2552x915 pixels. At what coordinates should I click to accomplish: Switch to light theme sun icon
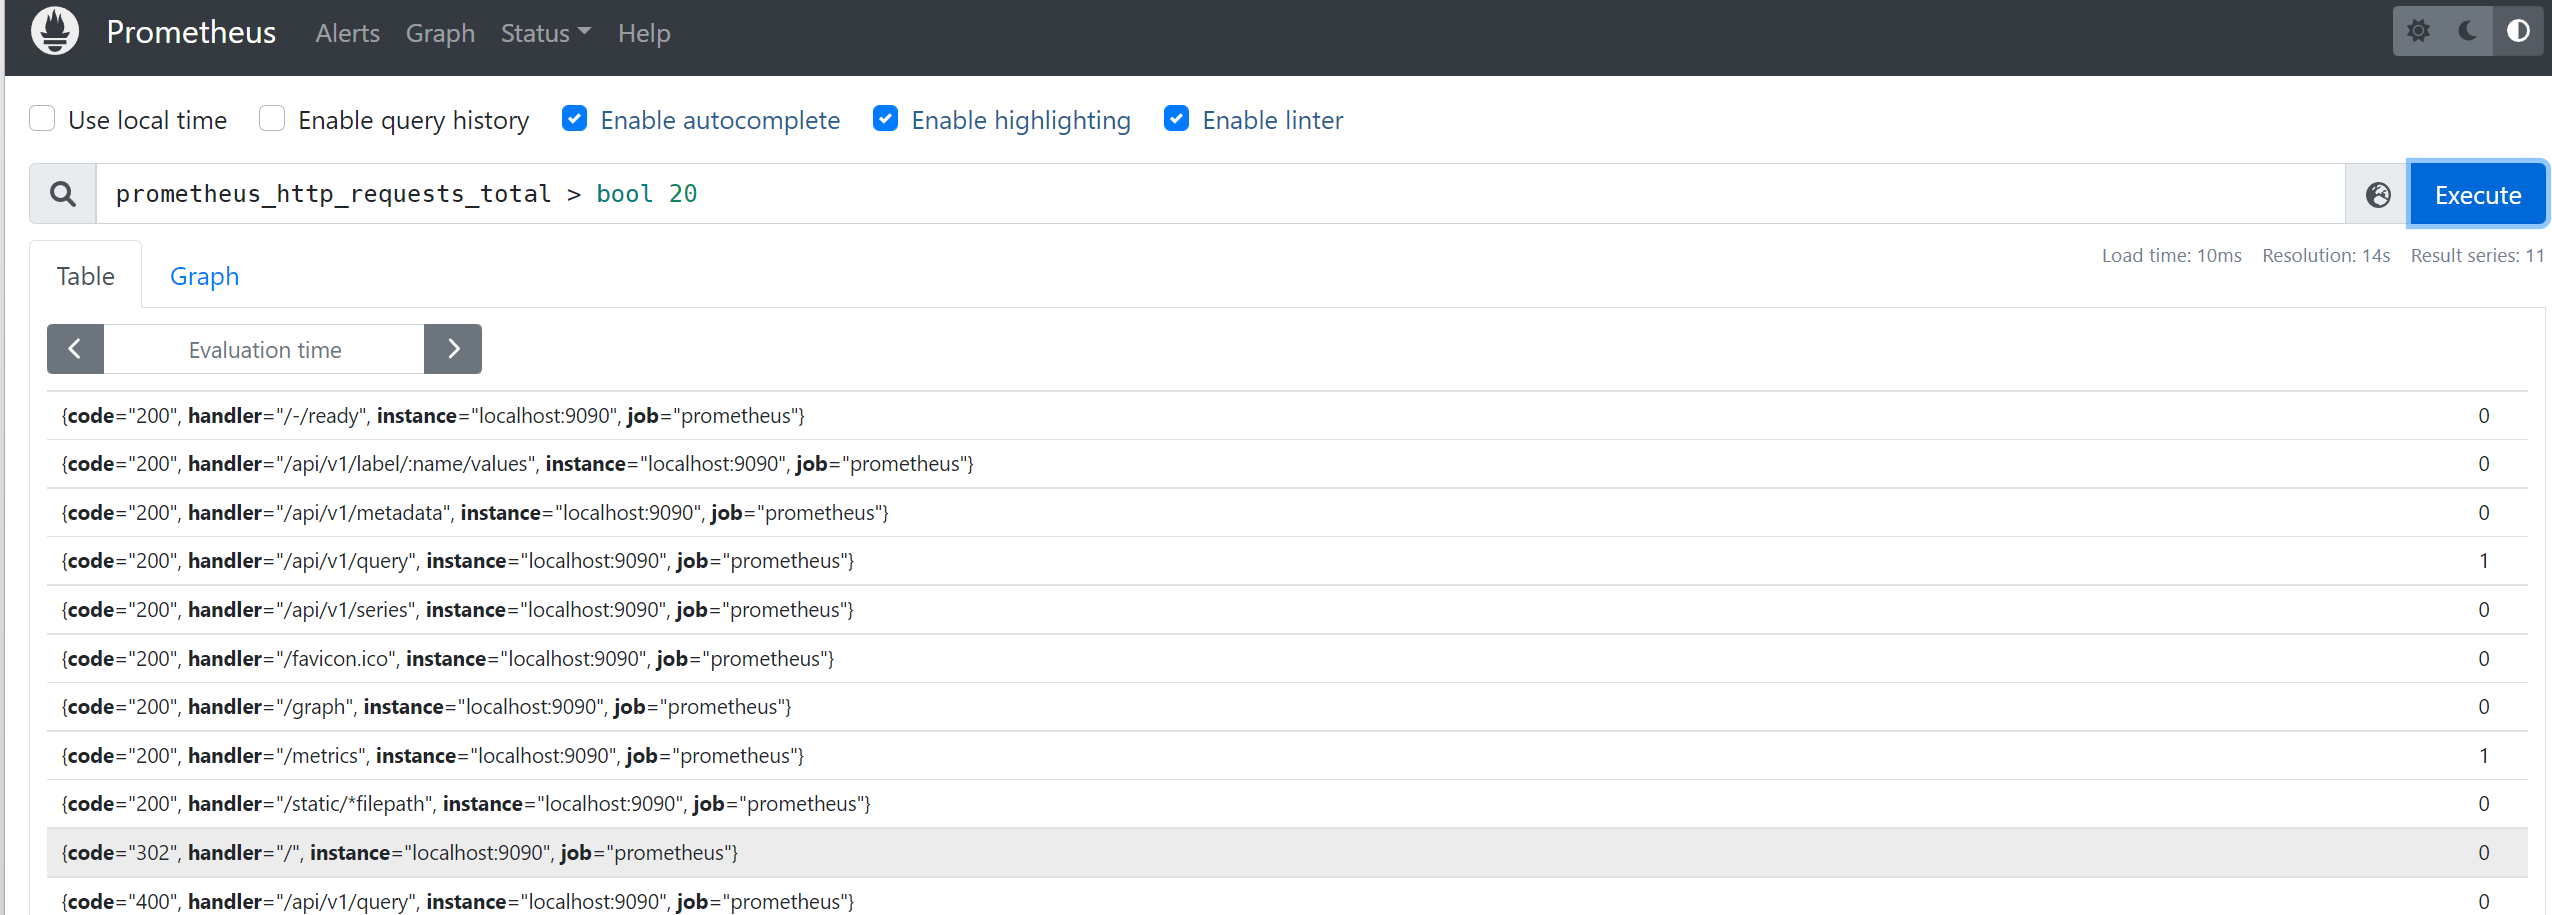pyautogui.click(x=2418, y=31)
